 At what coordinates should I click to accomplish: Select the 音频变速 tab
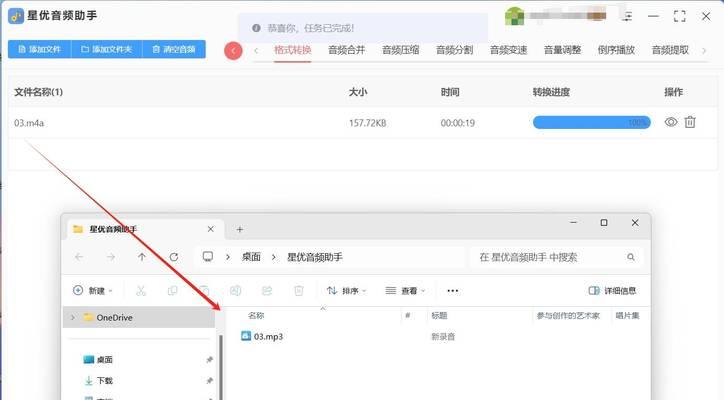[x=508, y=50]
